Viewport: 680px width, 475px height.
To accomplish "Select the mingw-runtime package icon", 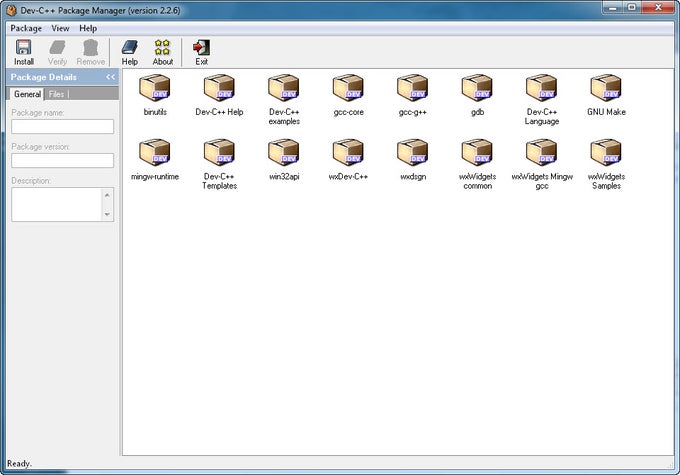I will click(155, 152).
